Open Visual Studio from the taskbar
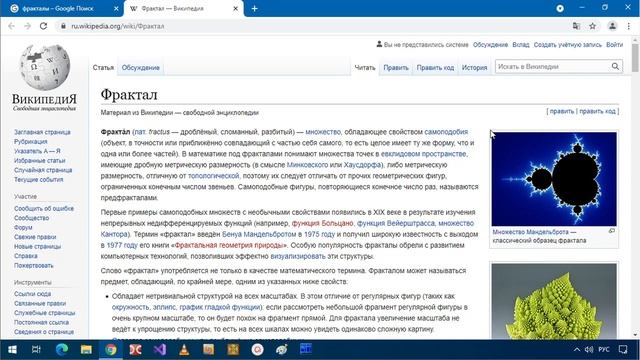Image resolution: width=640 pixels, height=360 pixels. 160,350
